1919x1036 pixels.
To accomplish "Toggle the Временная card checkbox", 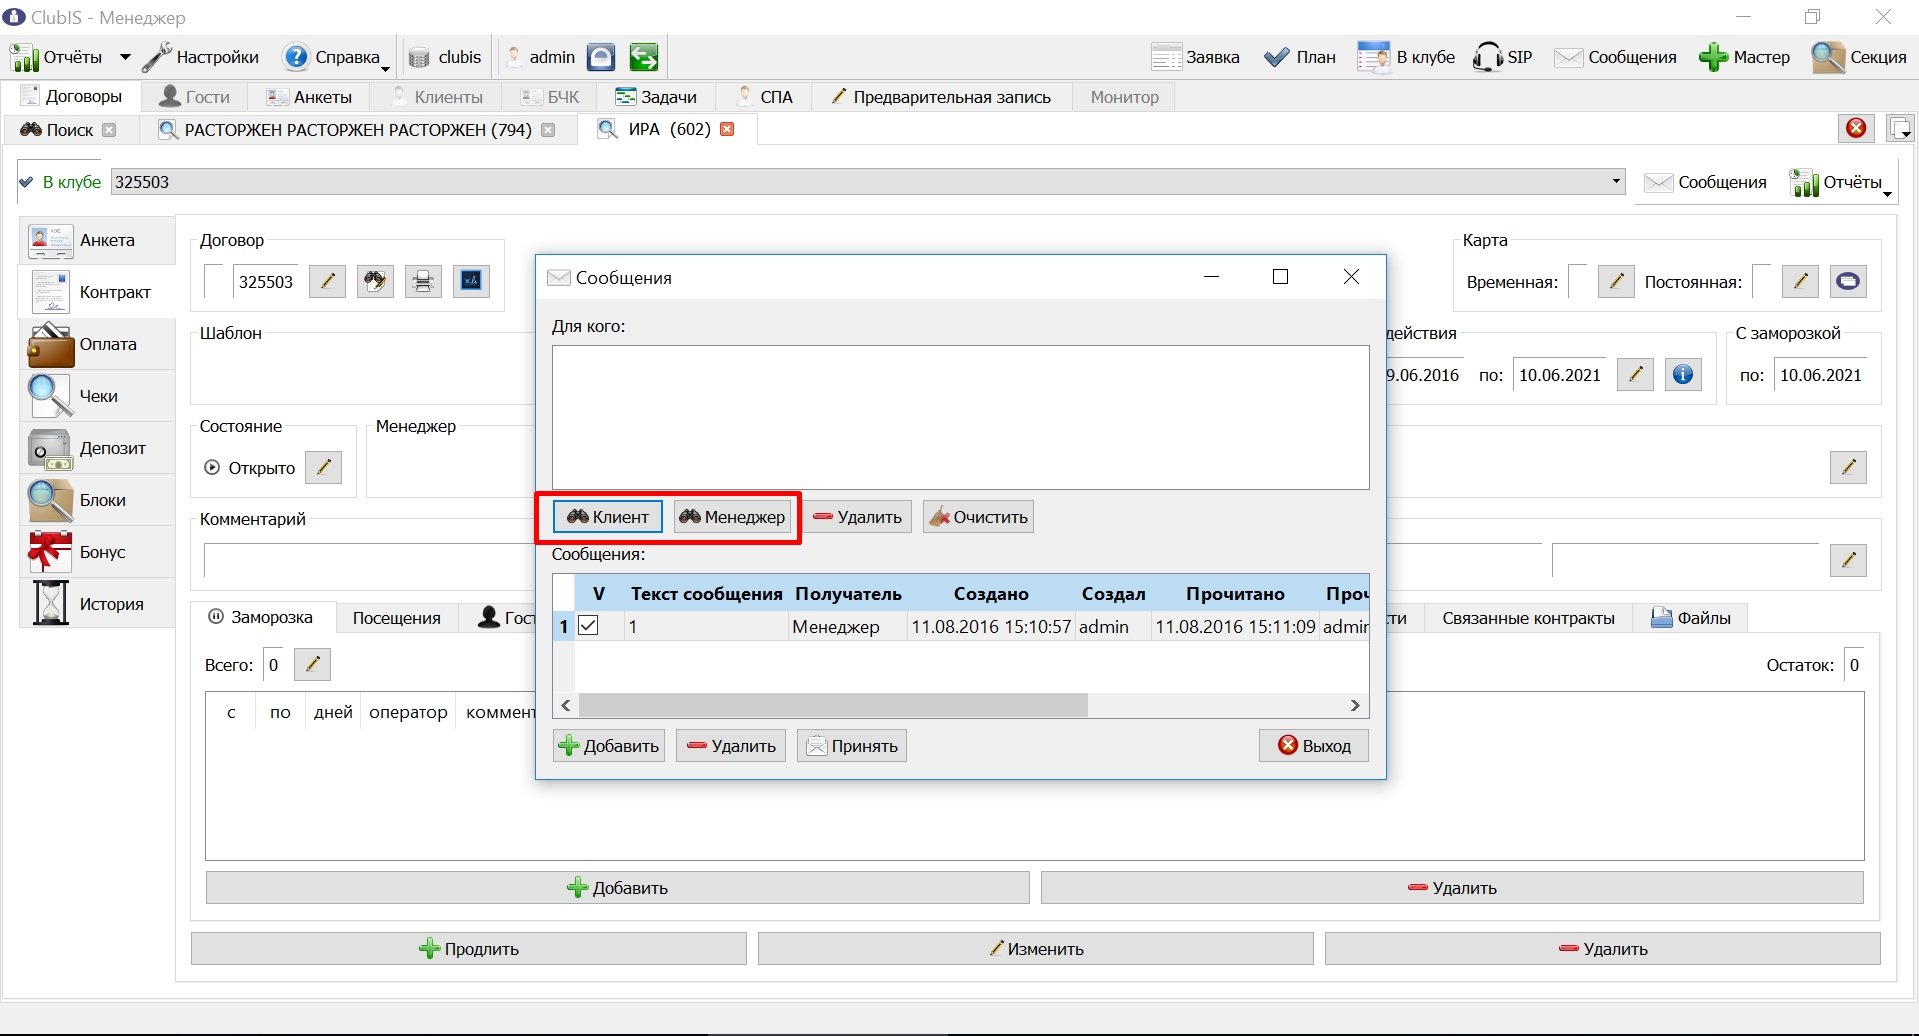I will tap(1577, 281).
